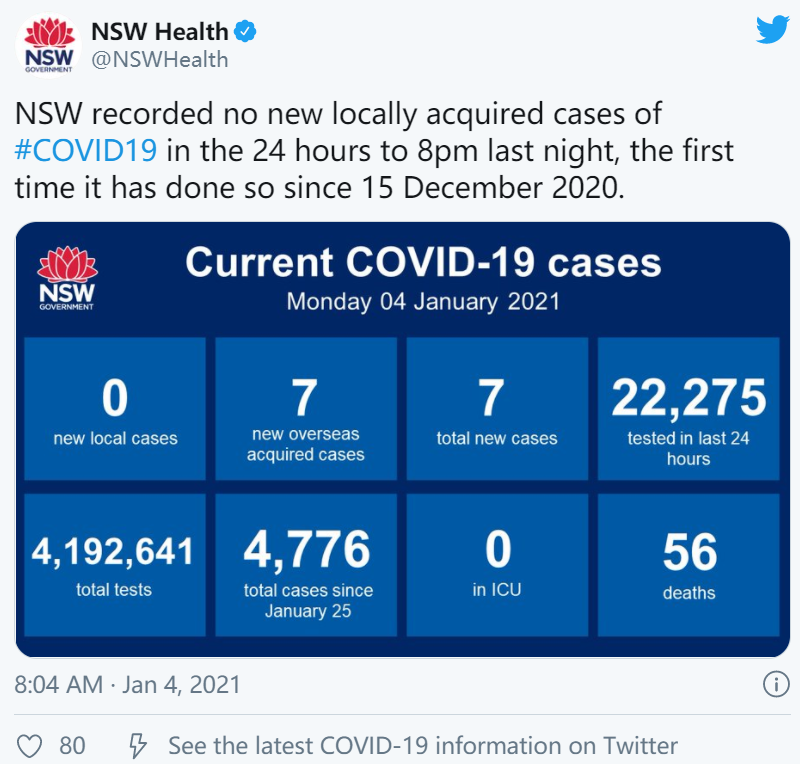Image resolution: width=800 pixels, height=764 pixels.
Task: Open the #COVID19 hashtag link
Action: (x=86, y=151)
